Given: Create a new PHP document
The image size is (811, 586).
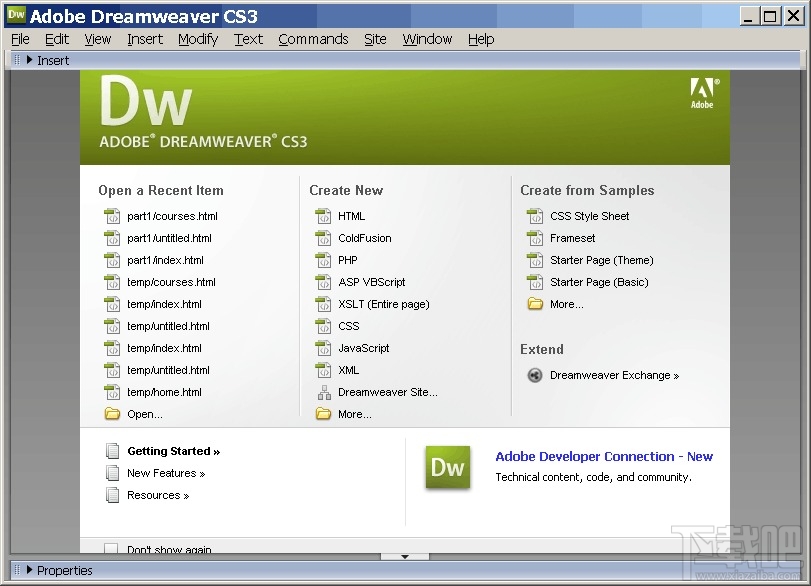Looking at the screenshot, I should pyautogui.click(x=346, y=260).
